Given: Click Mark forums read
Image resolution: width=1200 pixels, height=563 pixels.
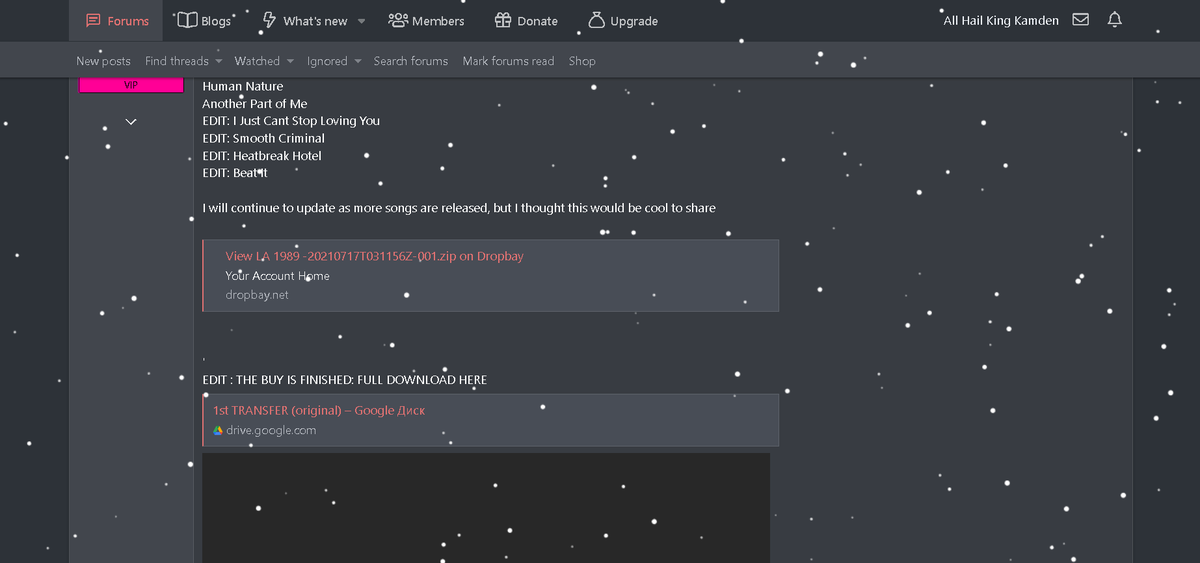Looking at the screenshot, I should point(508,61).
